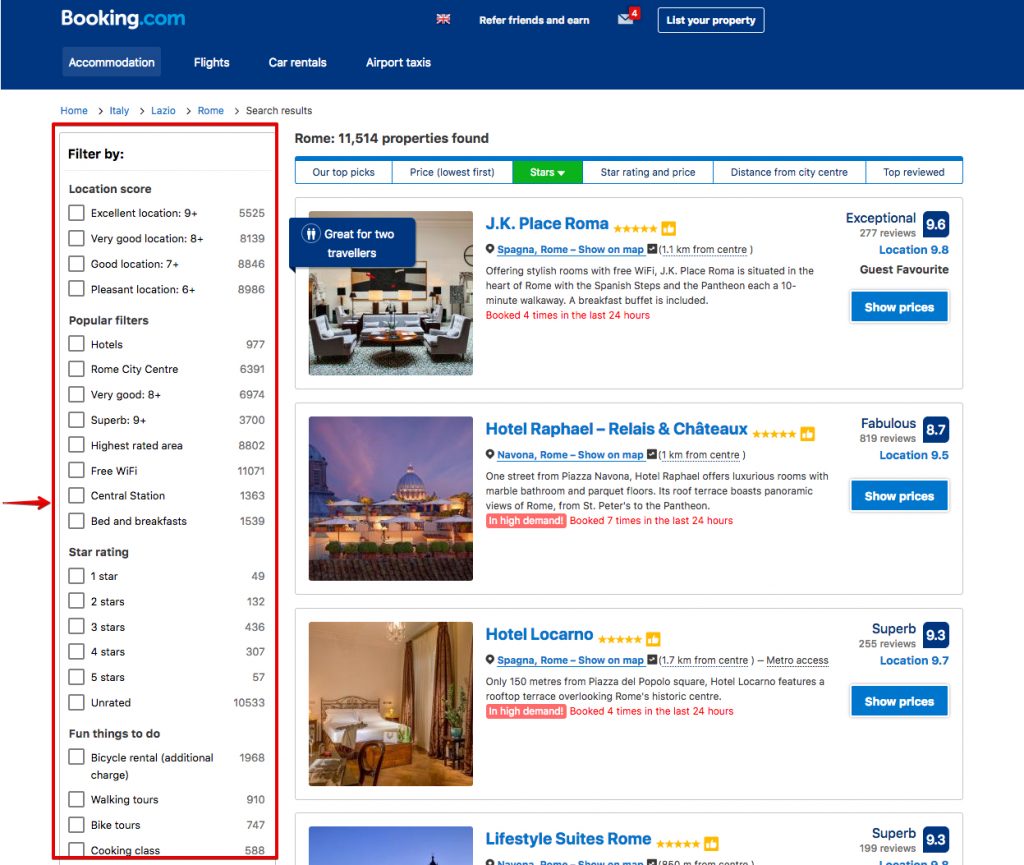
Task: Select the Star rating and price tab
Action: [648, 172]
